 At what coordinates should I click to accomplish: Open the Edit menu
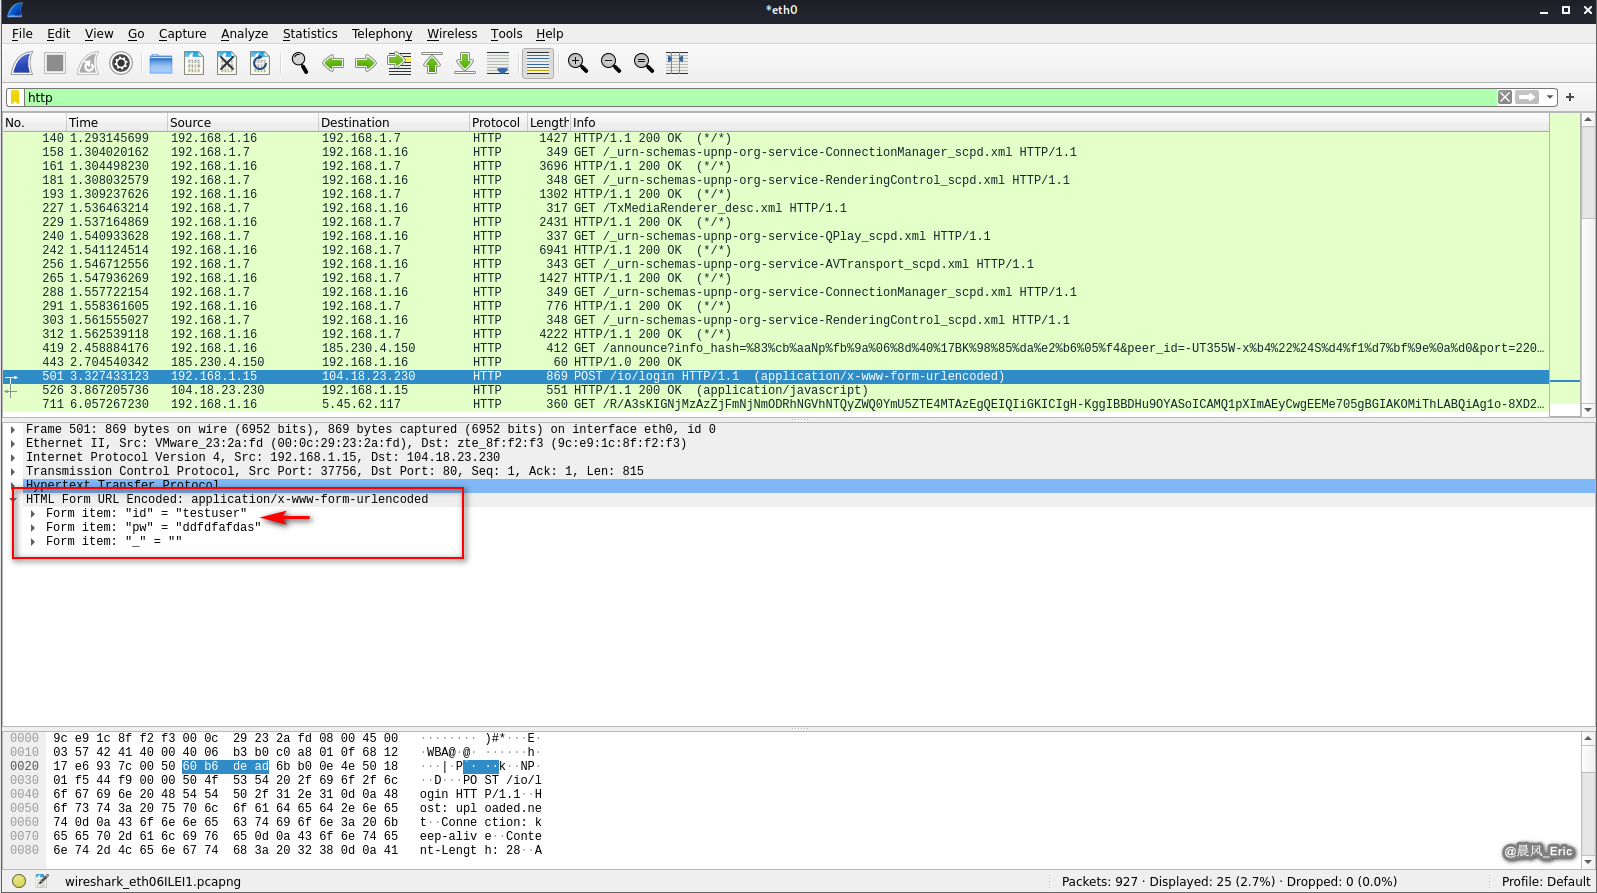point(58,33)
